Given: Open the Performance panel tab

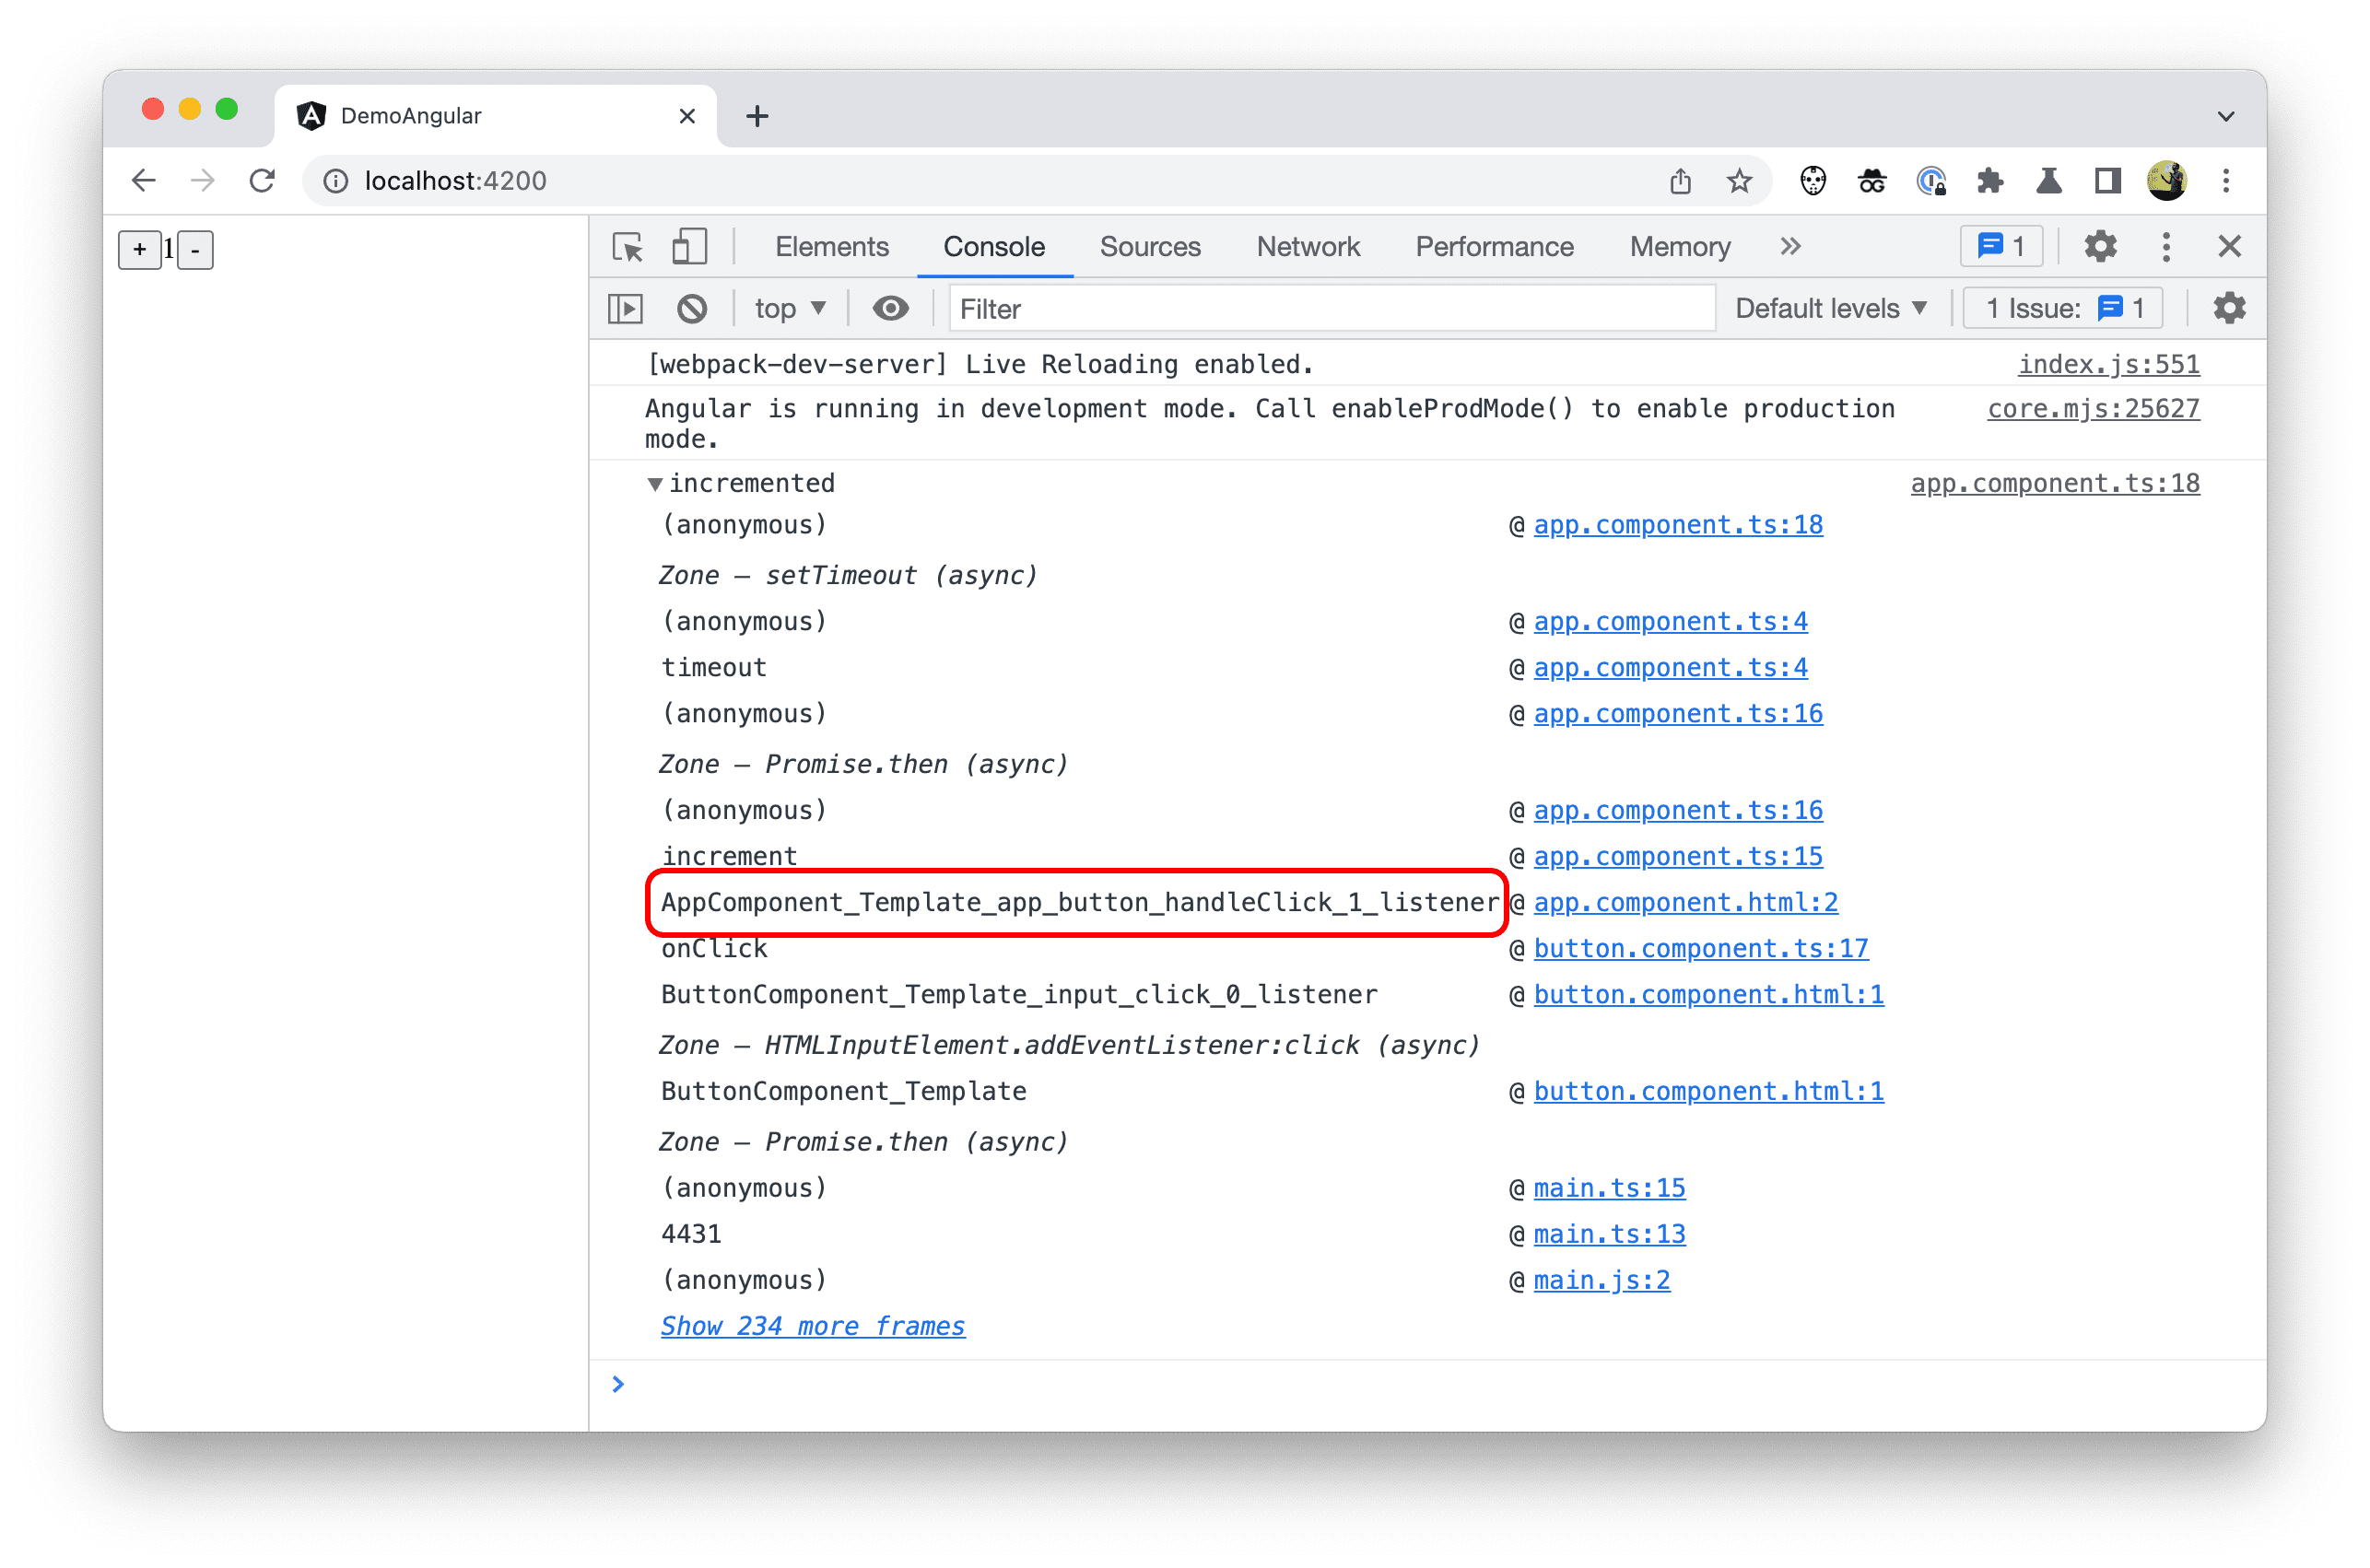Looking at the screenshot, I should coord(1498,245).
